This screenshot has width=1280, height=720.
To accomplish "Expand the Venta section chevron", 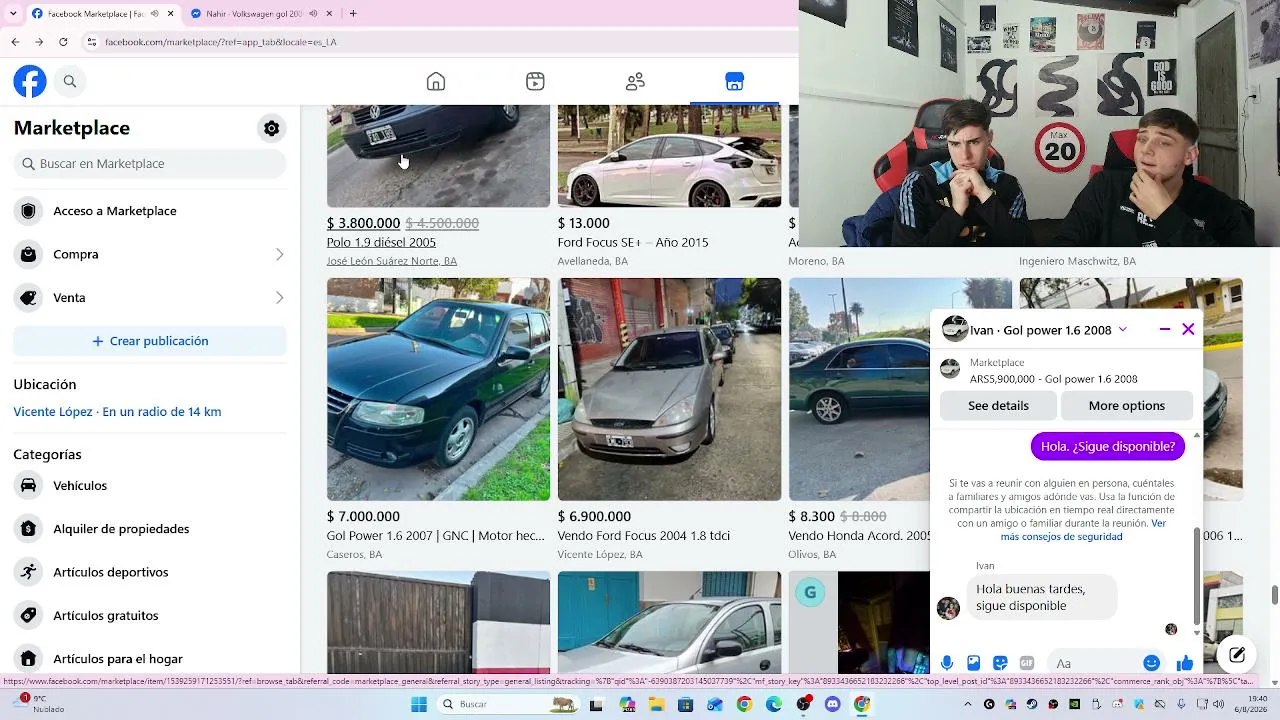I will pos(279,298).
